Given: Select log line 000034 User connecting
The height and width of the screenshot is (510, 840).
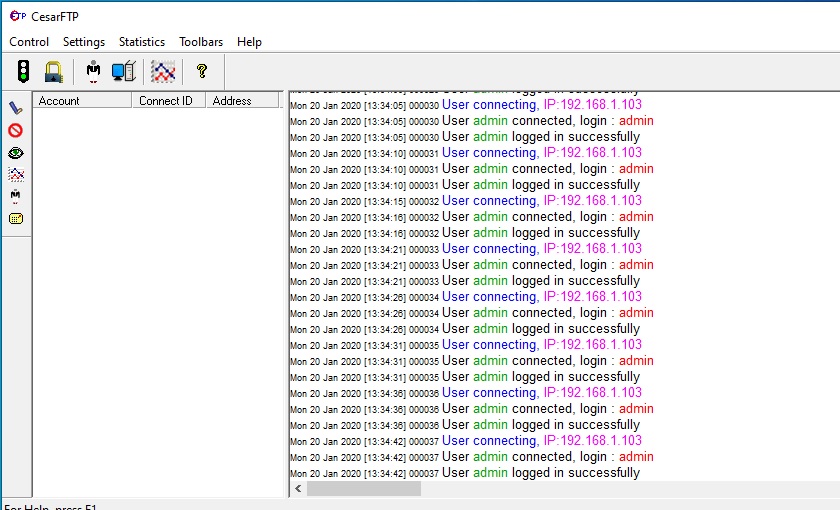Looking at the screenshot, I should coord(466,297).
